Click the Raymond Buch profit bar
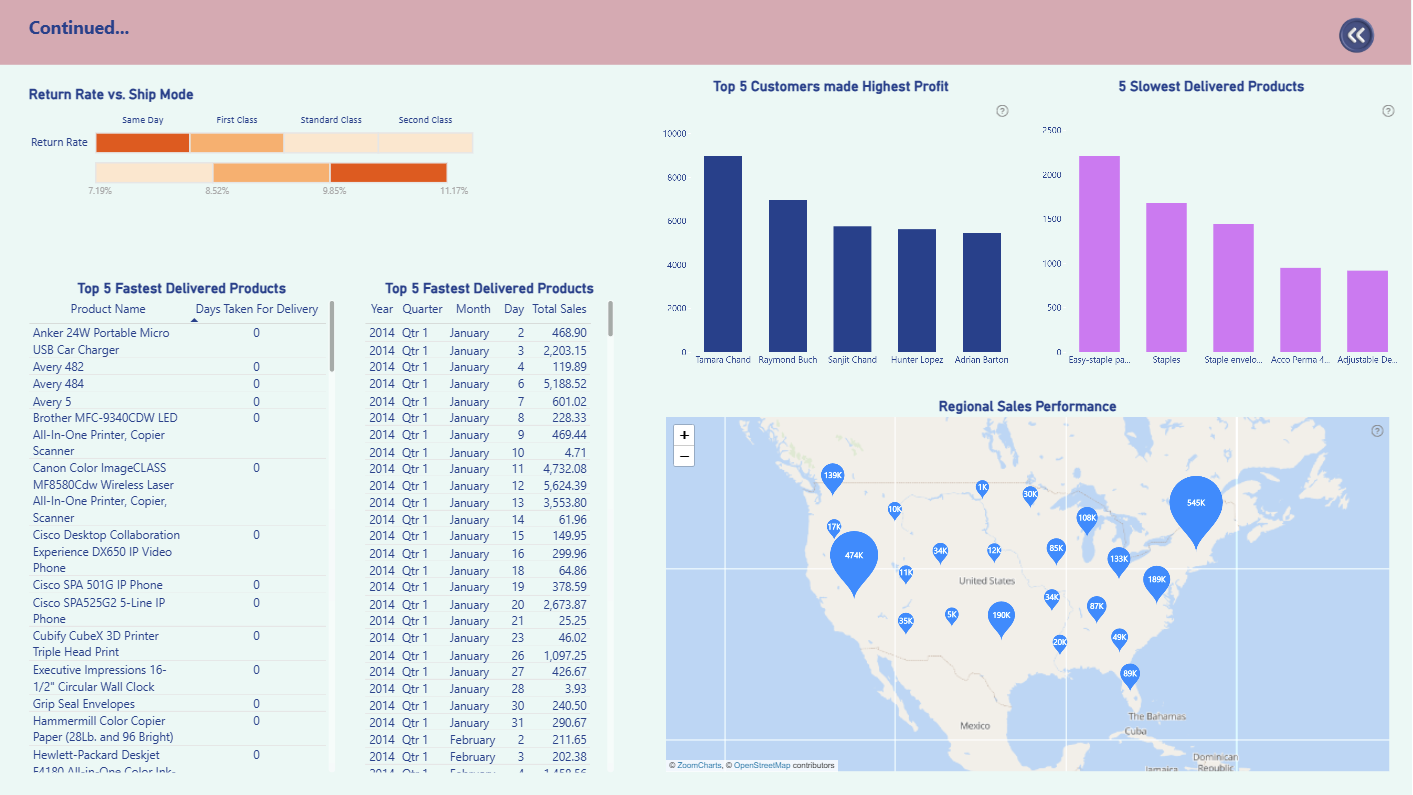The height and width of the screenshot is (795, 1413). click(788, 275)
